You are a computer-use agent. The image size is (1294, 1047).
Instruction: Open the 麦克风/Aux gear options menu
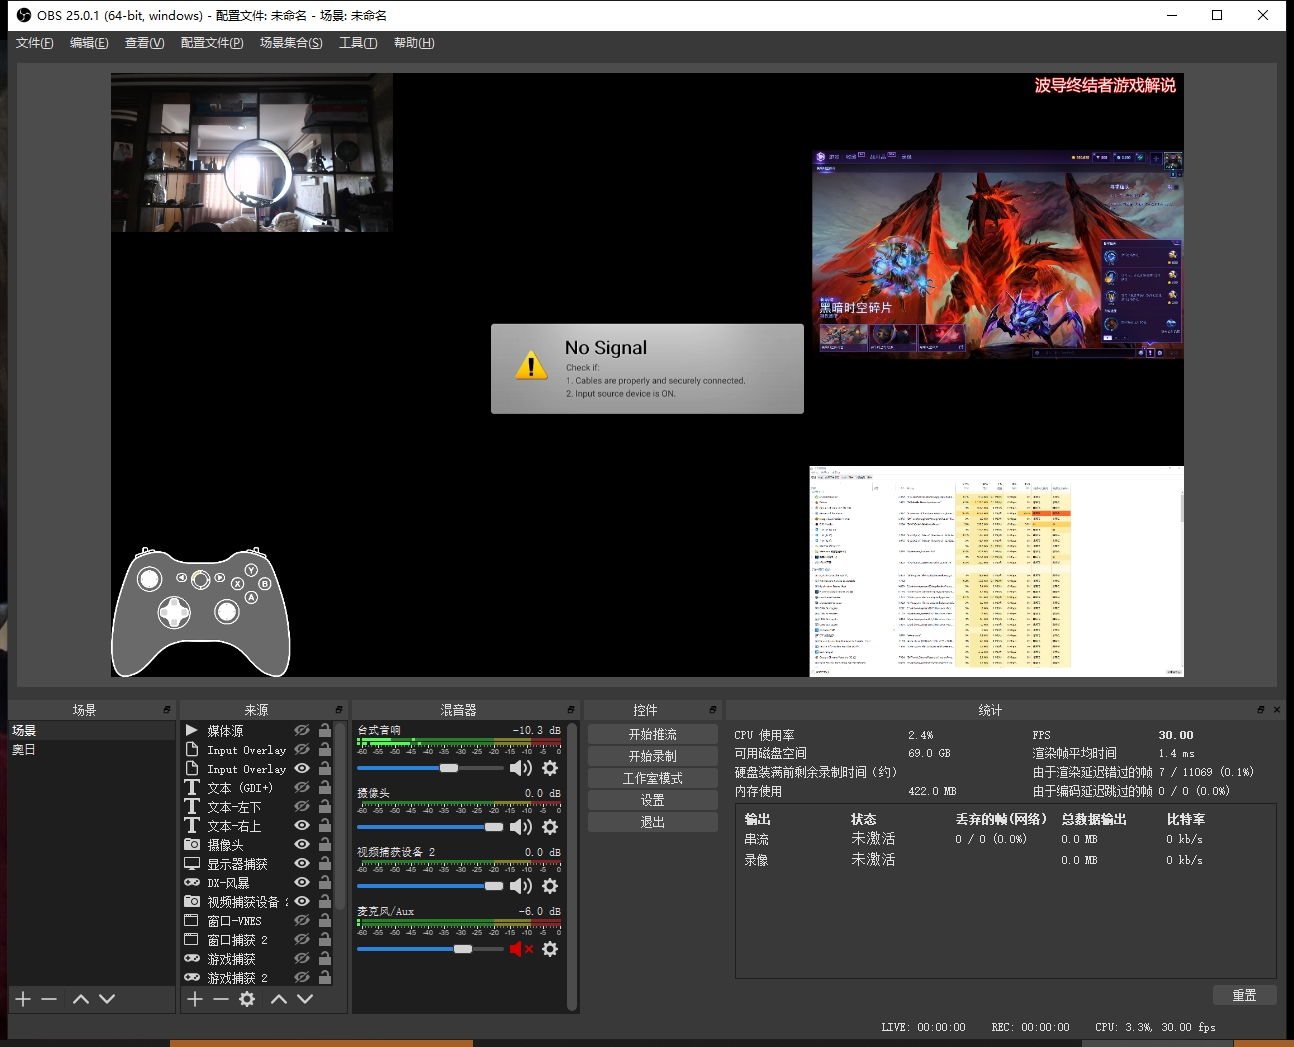[x=550, y=949]
